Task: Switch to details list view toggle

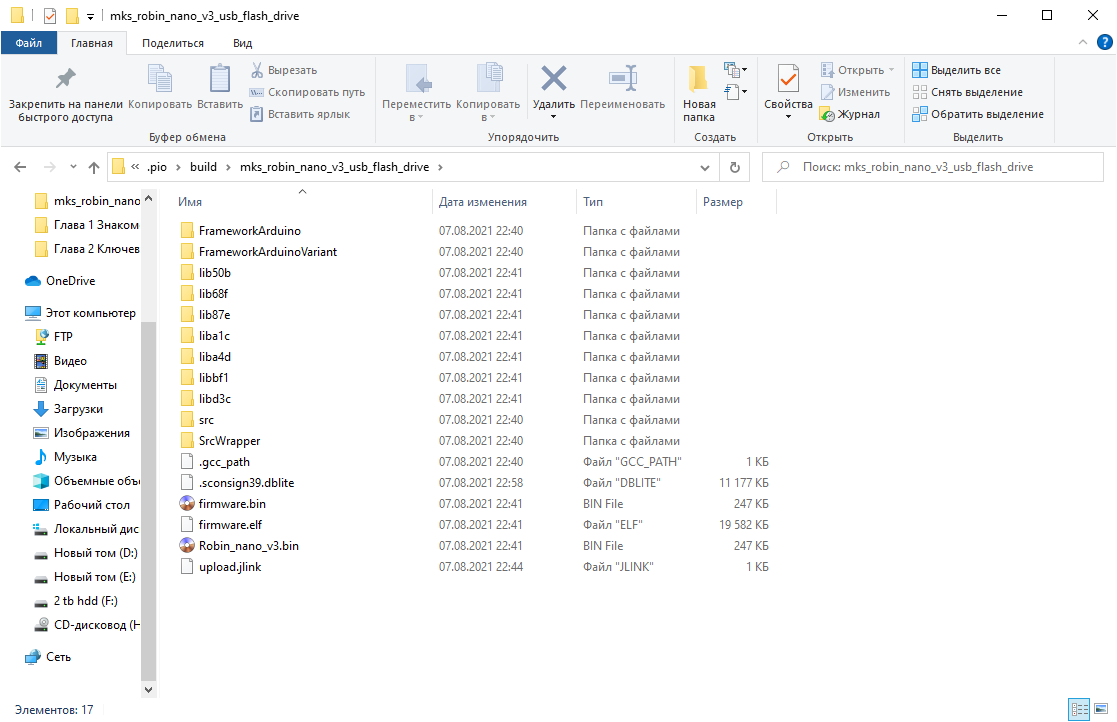Action: pyautogui.click(x=1079, y=709)
